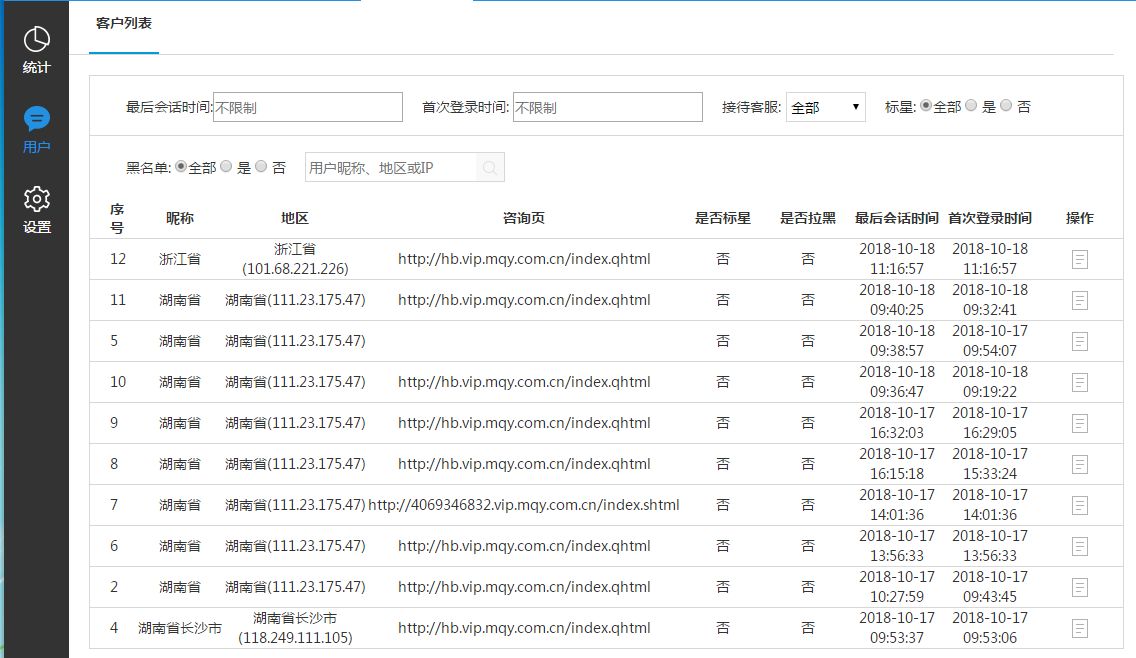Select the 用户 chat bubble sidebar icon

tap(37, 120)
